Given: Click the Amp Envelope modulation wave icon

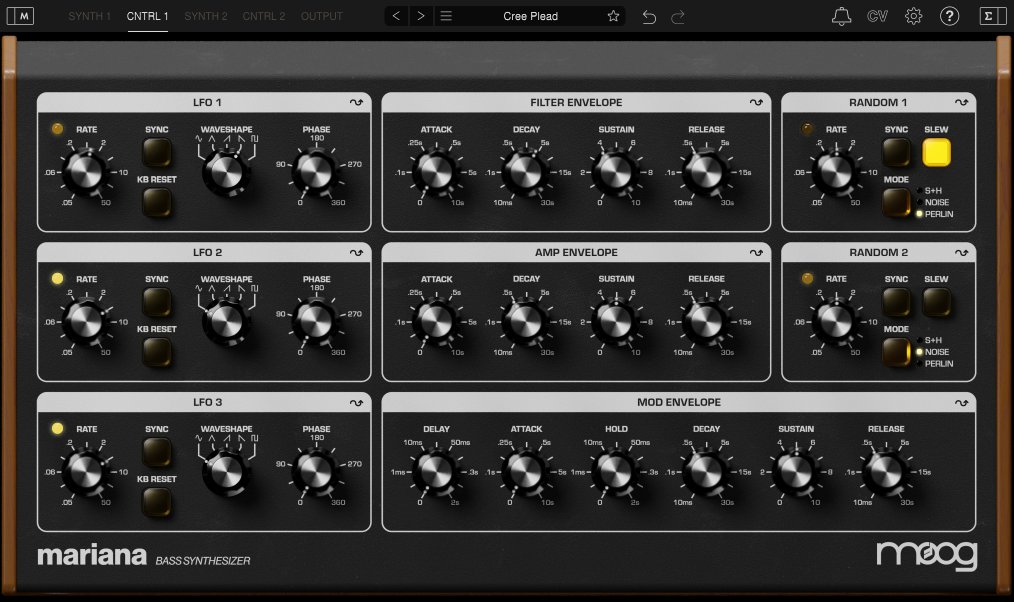Looking at the screenshot, I should (x=756, y=252).
